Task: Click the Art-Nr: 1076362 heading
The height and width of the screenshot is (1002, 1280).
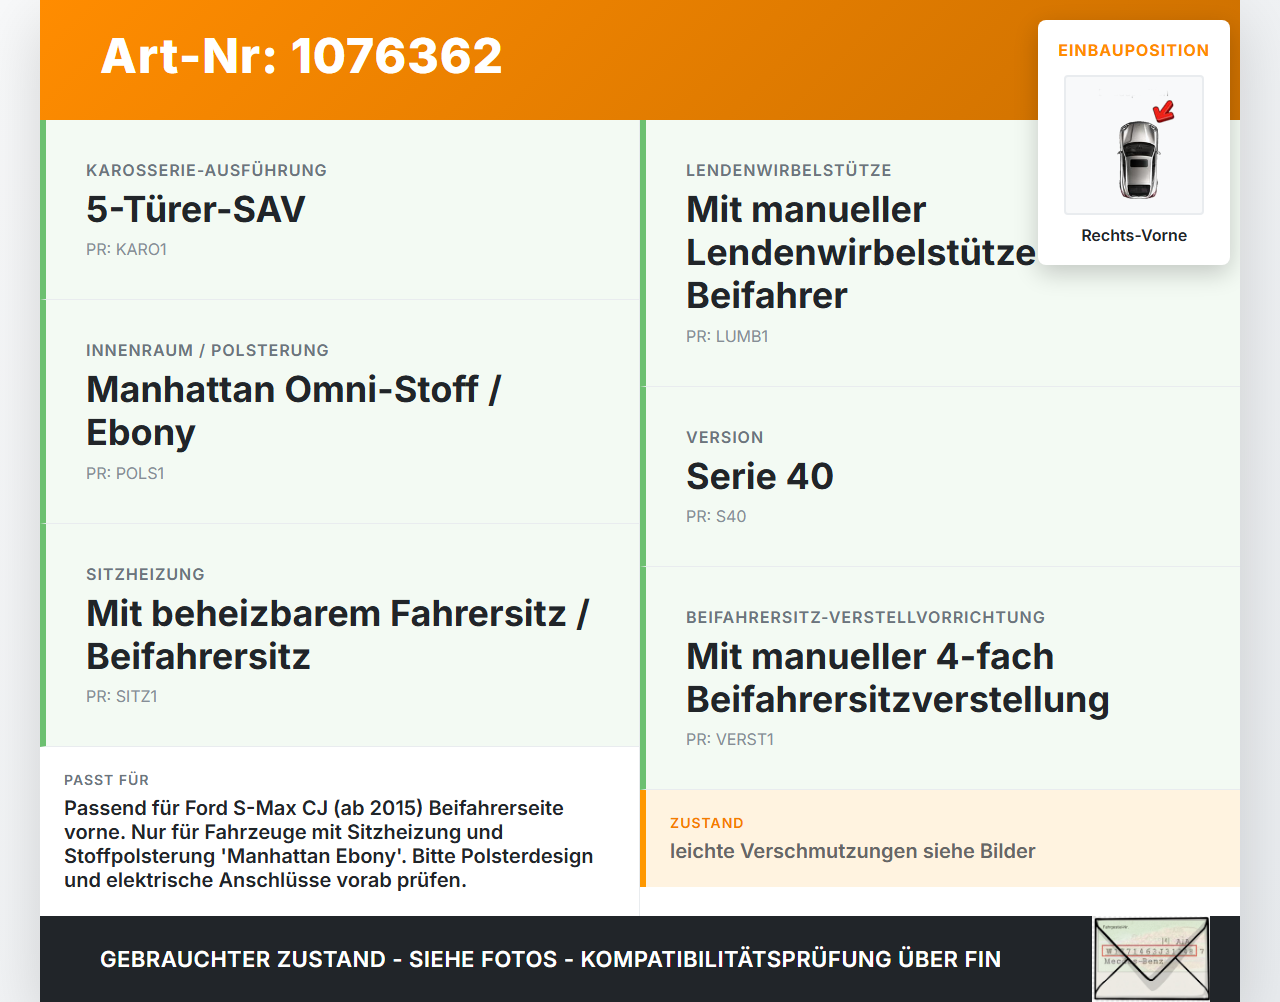Action: click(301, 56)
